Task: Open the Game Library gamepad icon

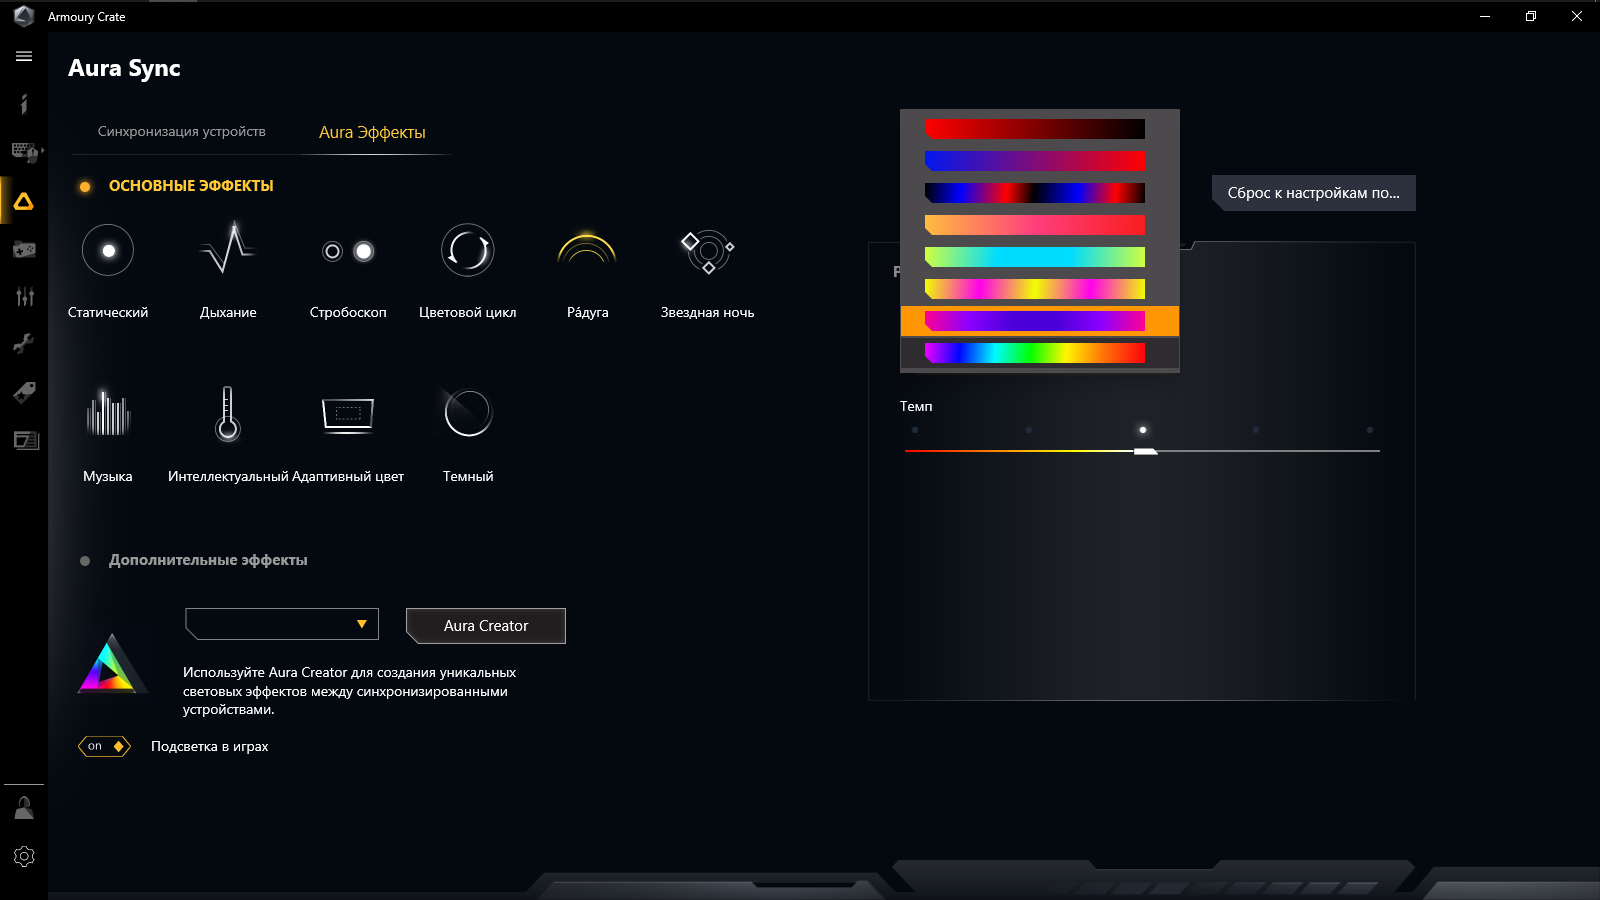Action: coord(23,249)
